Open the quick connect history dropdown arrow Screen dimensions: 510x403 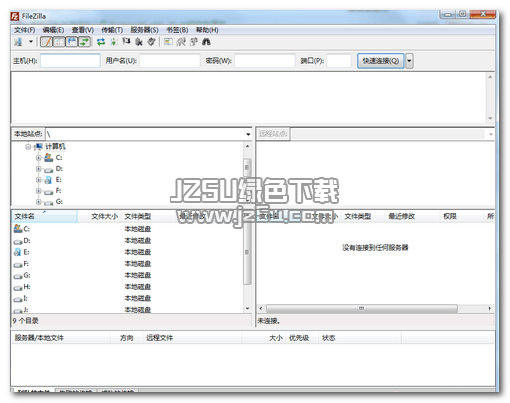click(x=409, y=61)
